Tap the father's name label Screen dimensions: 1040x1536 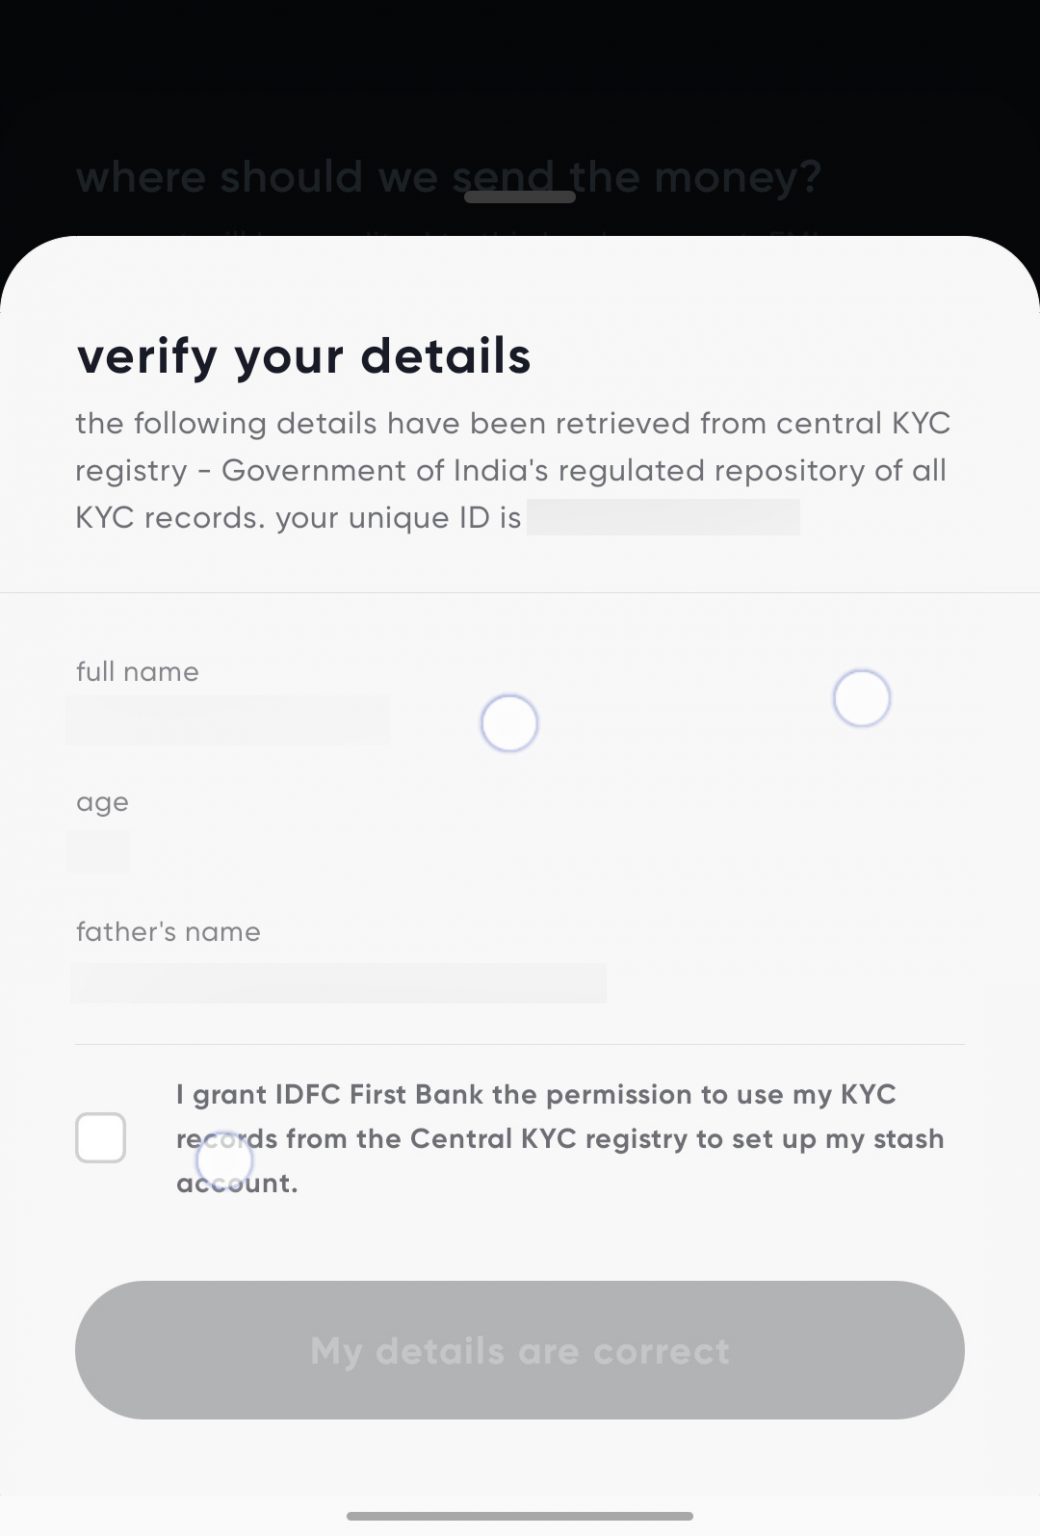167,931
